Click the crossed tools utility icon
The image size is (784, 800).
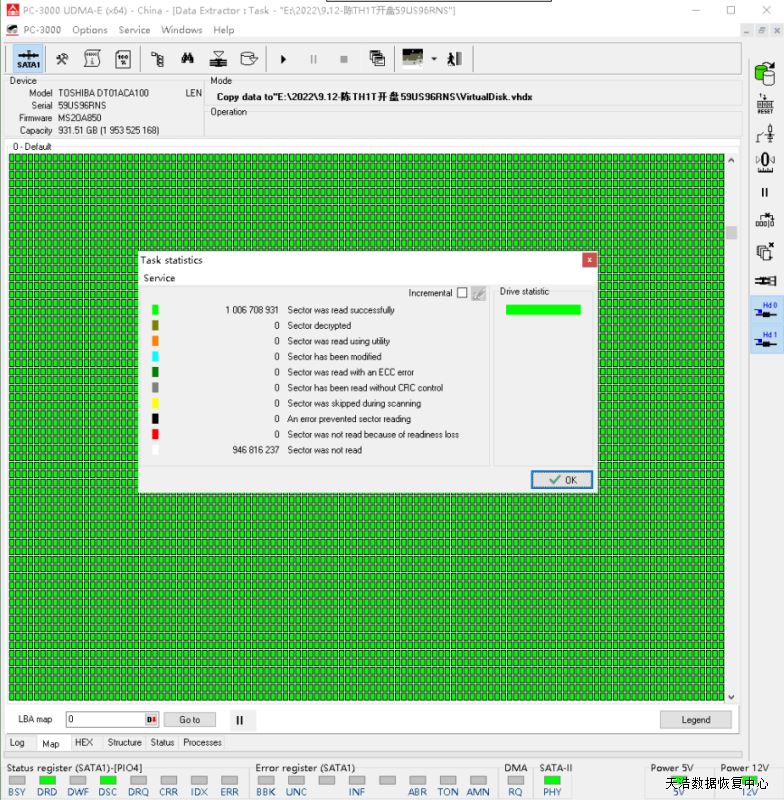pos(62,59)
